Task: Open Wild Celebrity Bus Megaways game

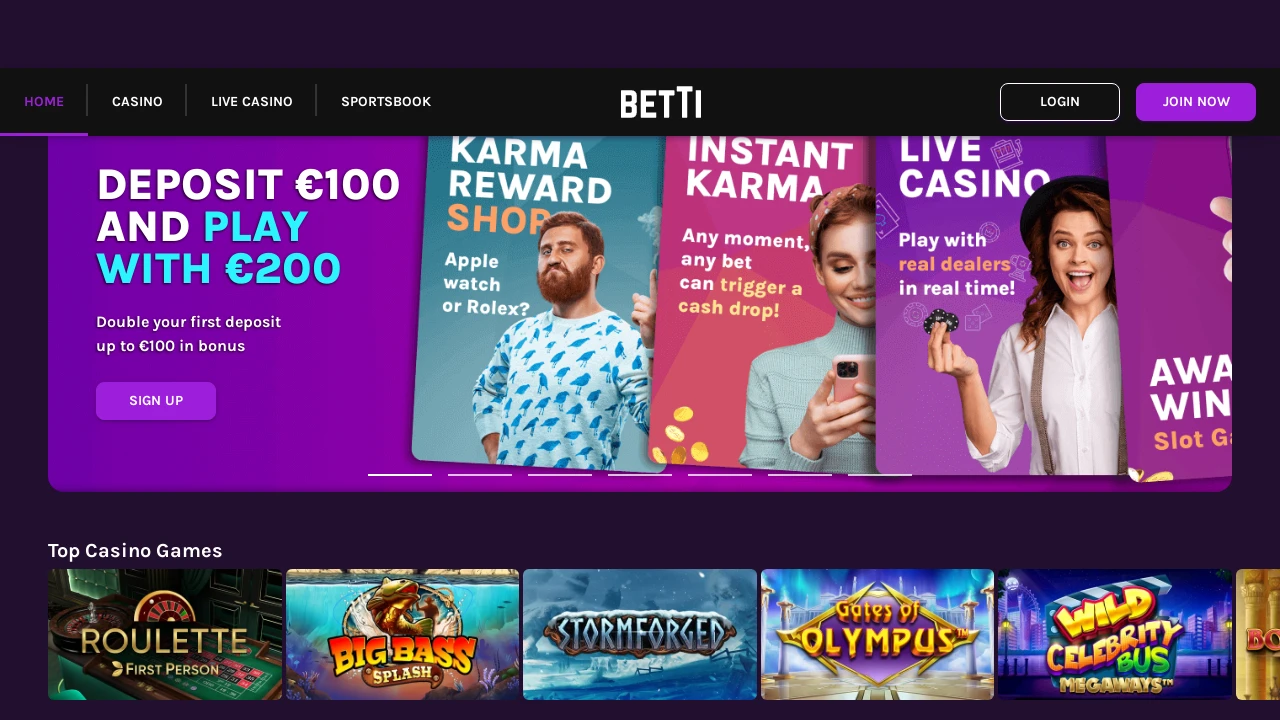Action: pyautogui.click(x=1115, y=634)
